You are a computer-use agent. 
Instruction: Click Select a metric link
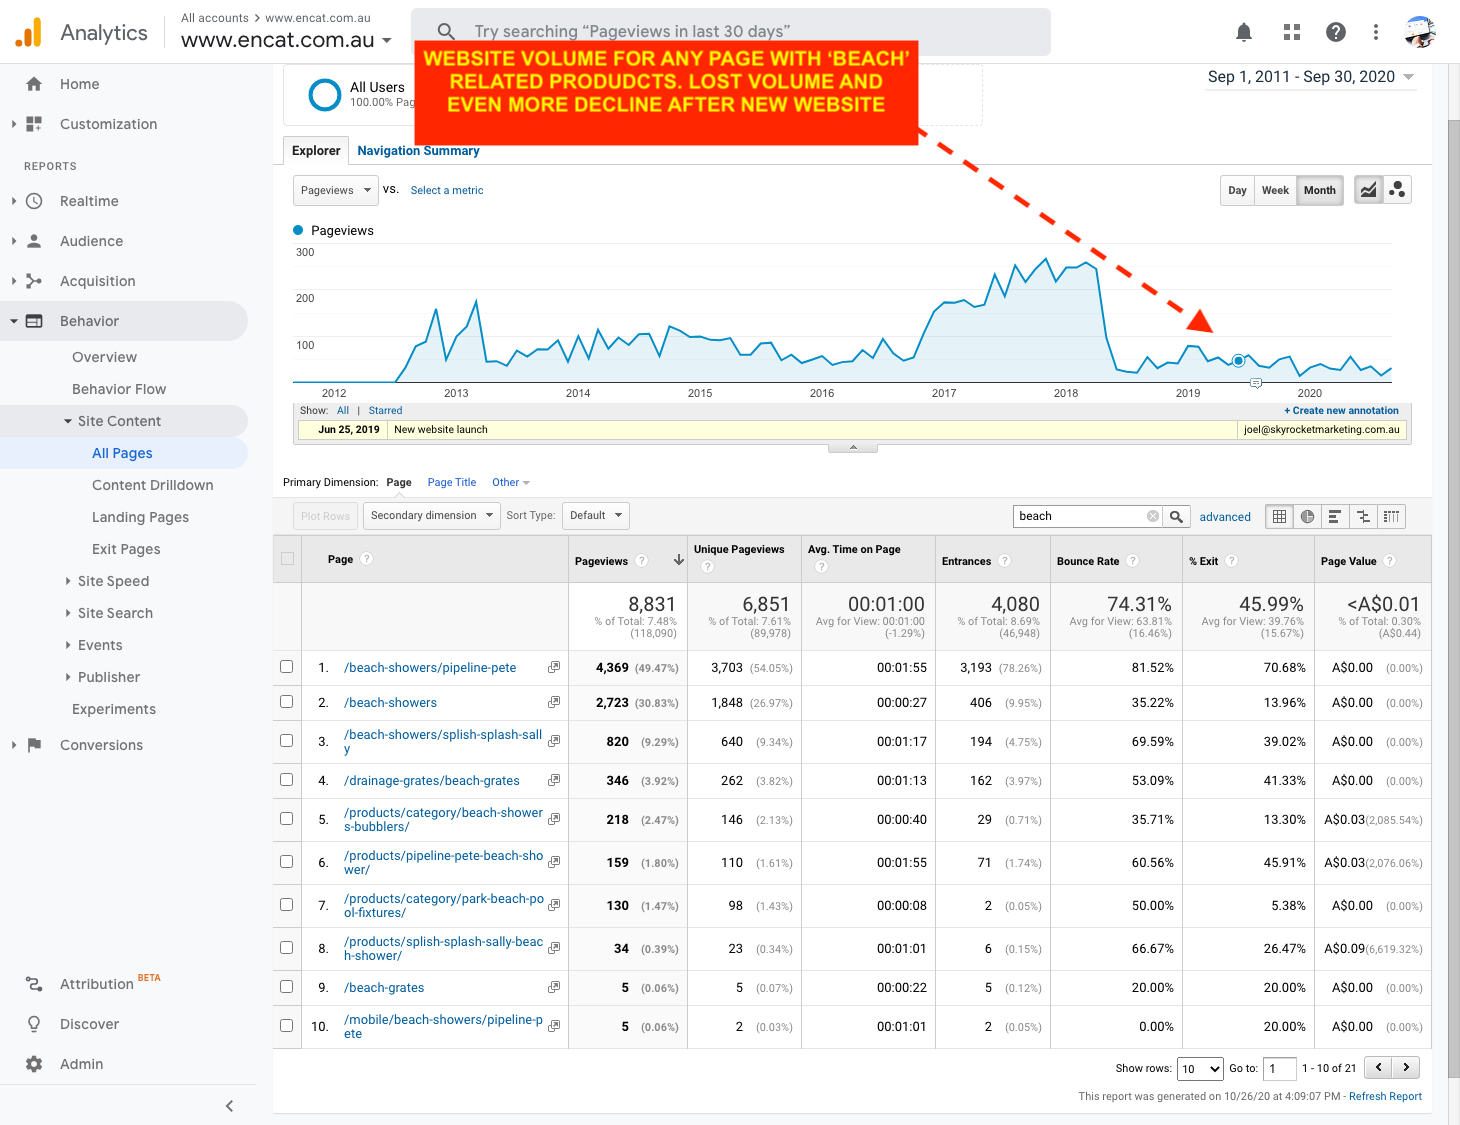pos(447,190)
